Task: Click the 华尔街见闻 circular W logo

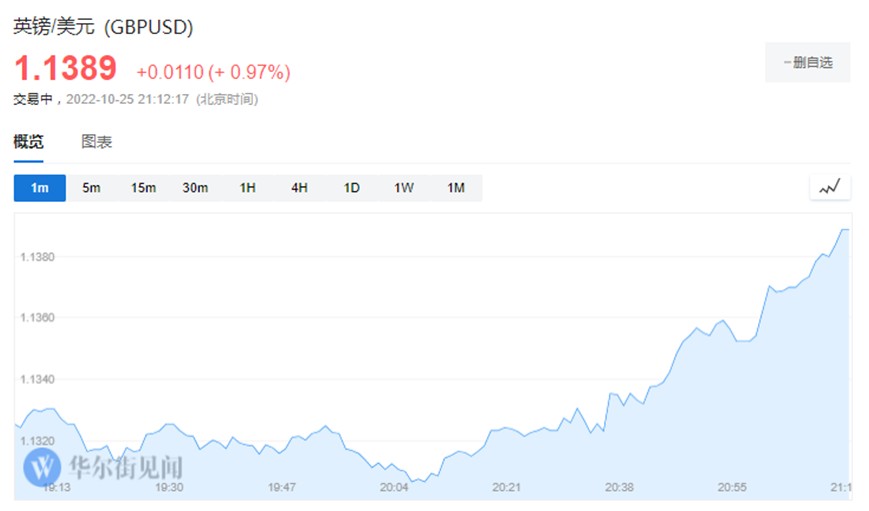Action: click(x=43, y=466)
